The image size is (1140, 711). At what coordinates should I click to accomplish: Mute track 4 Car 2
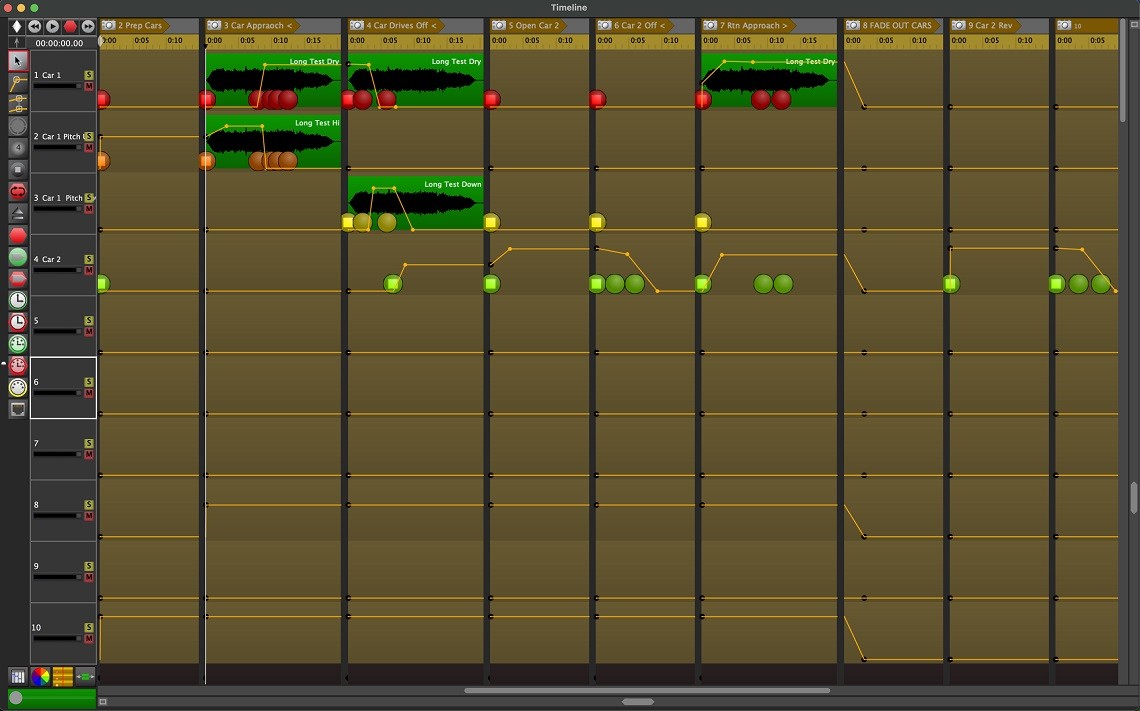pyautogui.click(x=89, y=270)
